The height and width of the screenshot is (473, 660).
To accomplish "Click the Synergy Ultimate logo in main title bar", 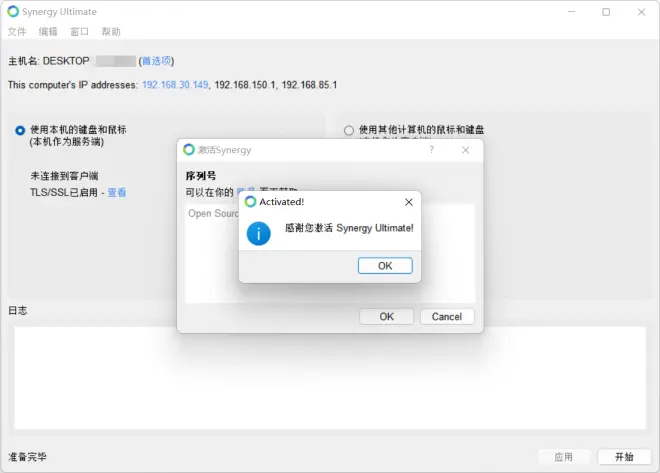I will [x=13, y=11].
